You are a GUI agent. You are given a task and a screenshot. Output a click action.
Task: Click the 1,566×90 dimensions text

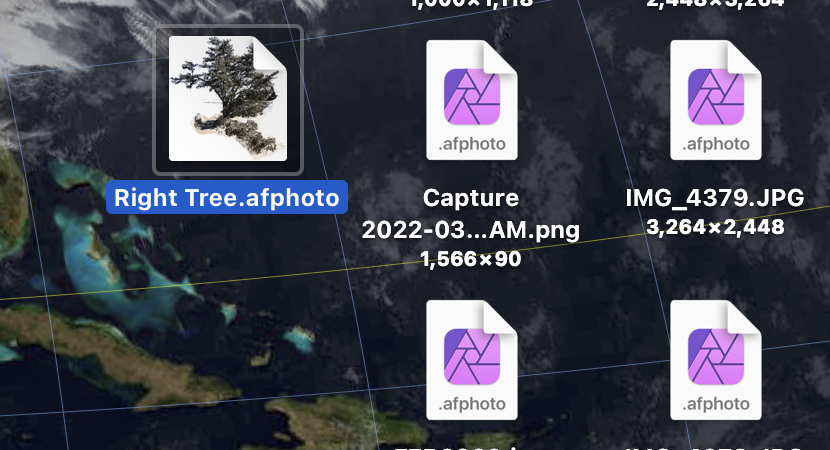(471, 259)
